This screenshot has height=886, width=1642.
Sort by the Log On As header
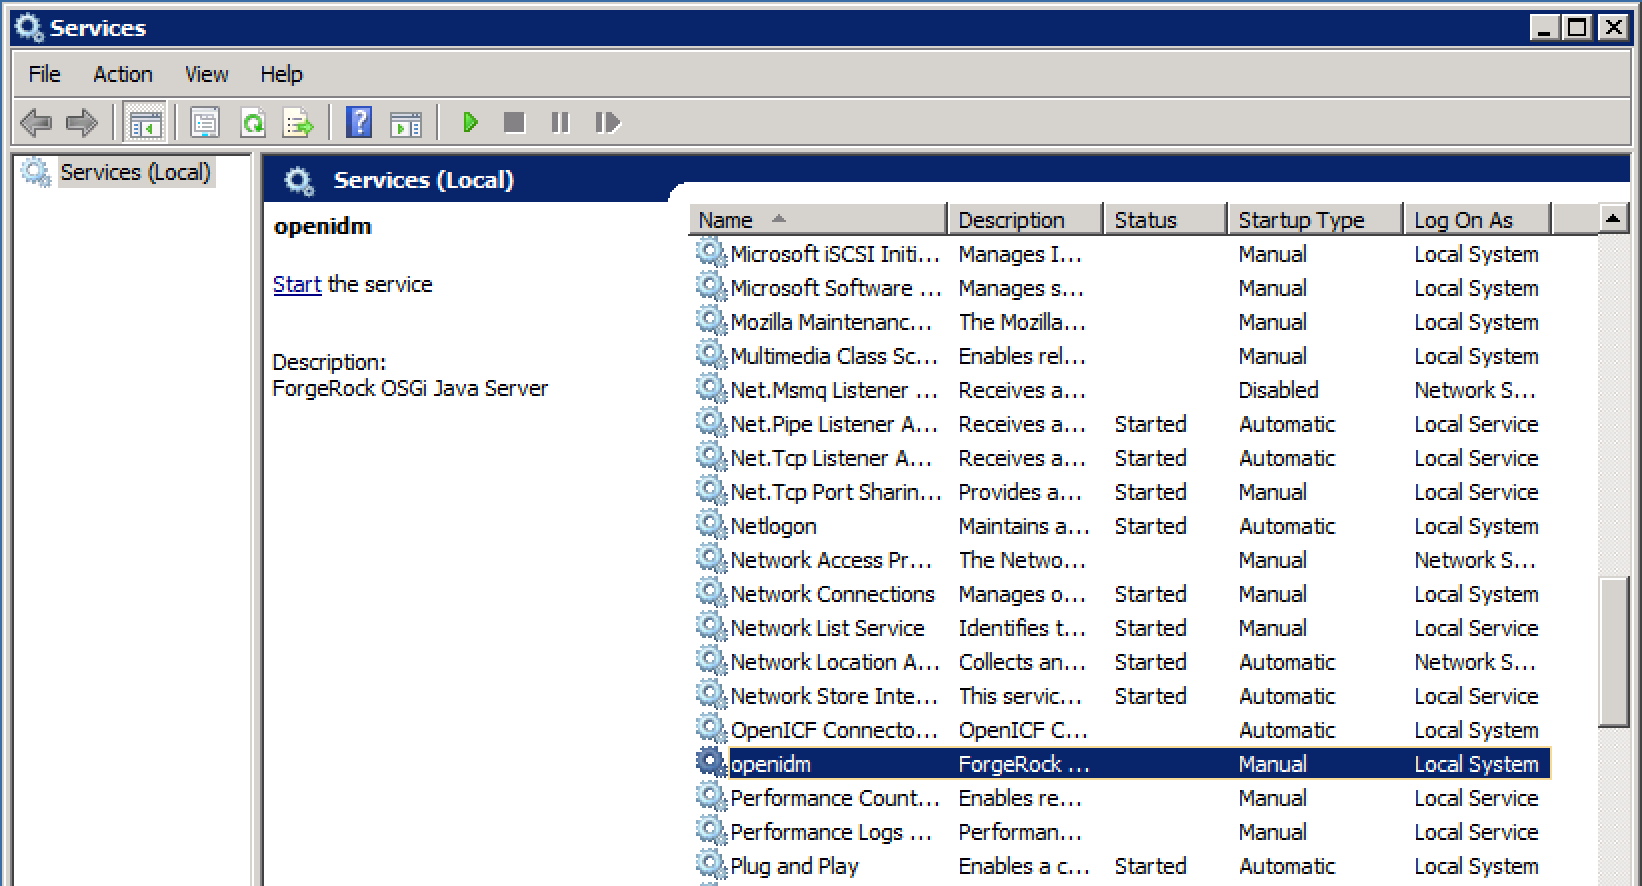tap(1477, 220)
